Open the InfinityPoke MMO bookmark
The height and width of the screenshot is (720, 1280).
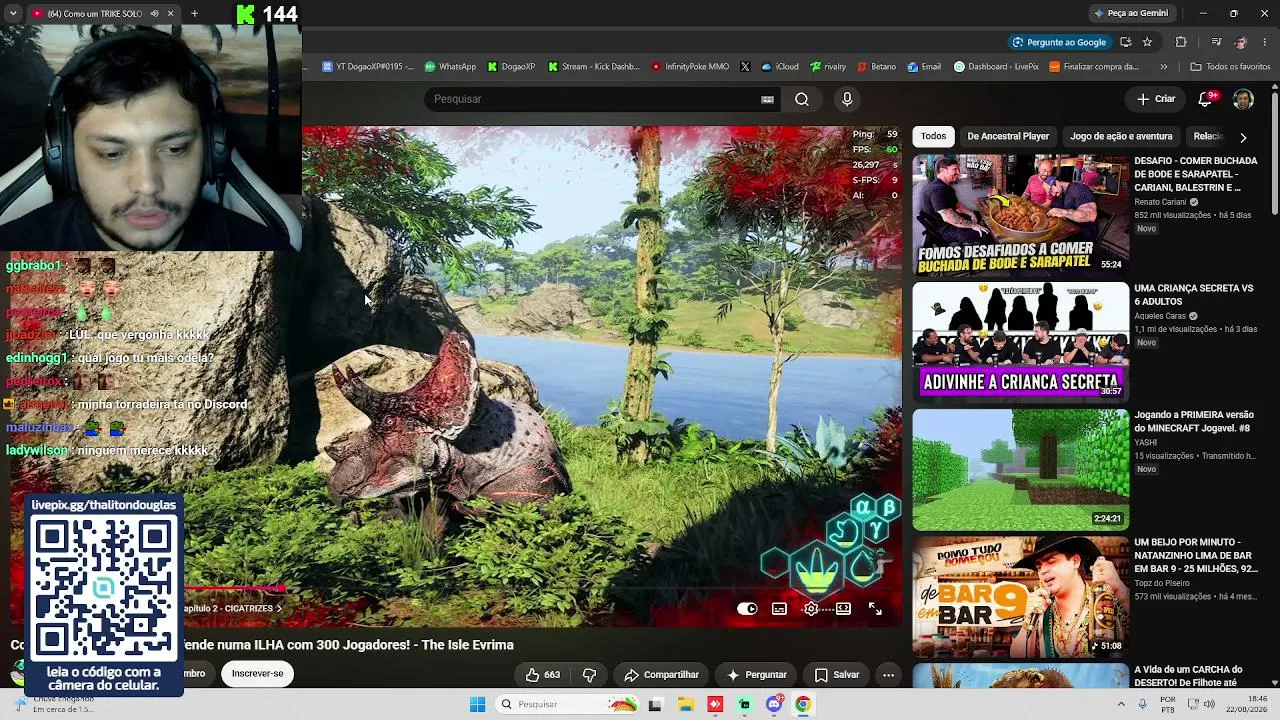click(690, 67)
